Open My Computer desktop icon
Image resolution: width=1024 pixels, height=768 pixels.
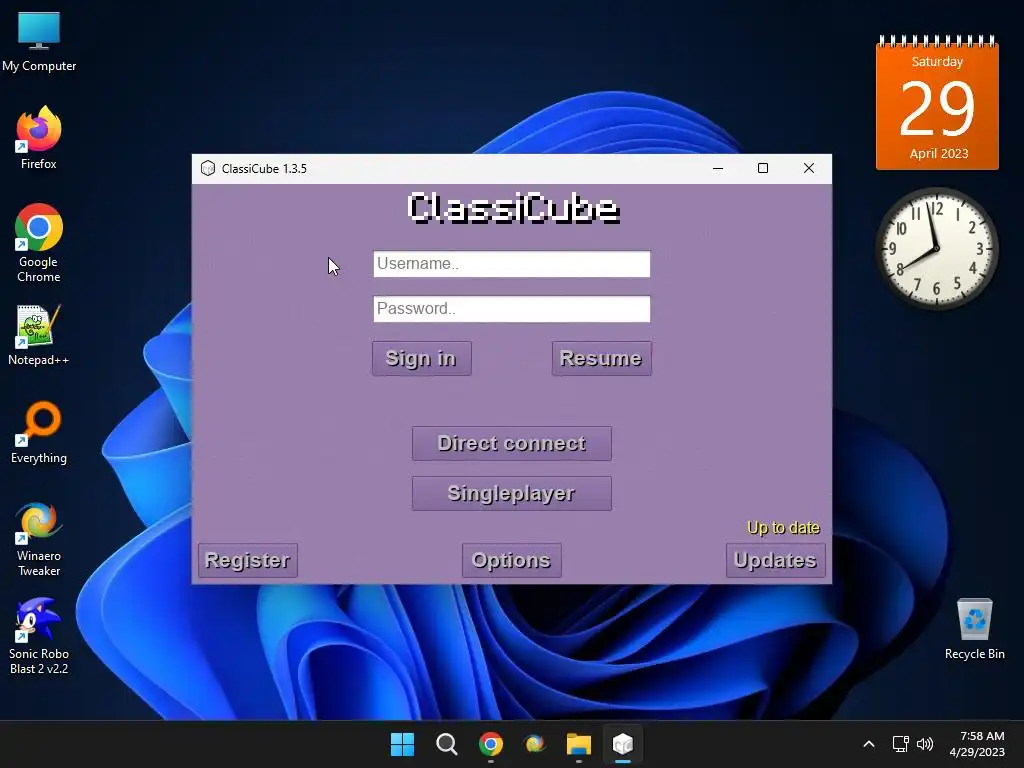click(39, 42)
